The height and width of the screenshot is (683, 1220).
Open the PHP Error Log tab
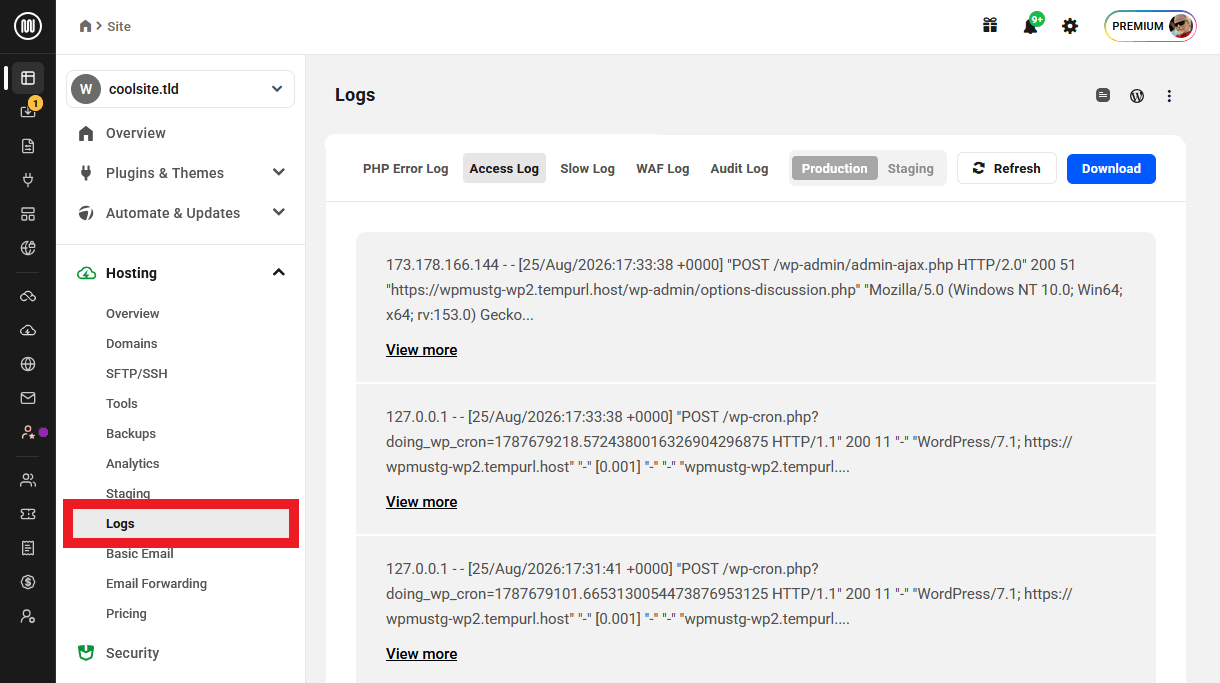pyautogui.click(x=405, y=168)
